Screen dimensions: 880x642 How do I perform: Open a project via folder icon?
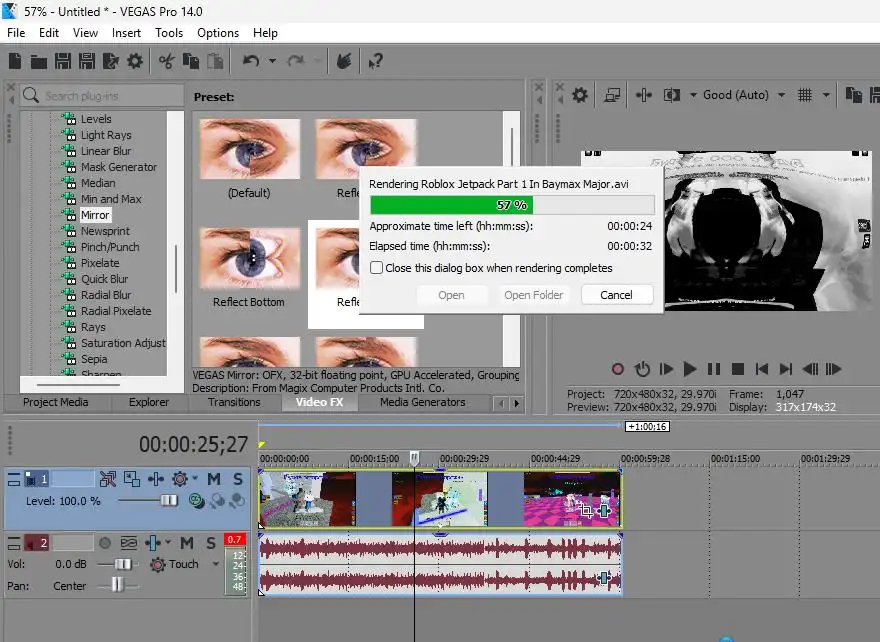39,61
